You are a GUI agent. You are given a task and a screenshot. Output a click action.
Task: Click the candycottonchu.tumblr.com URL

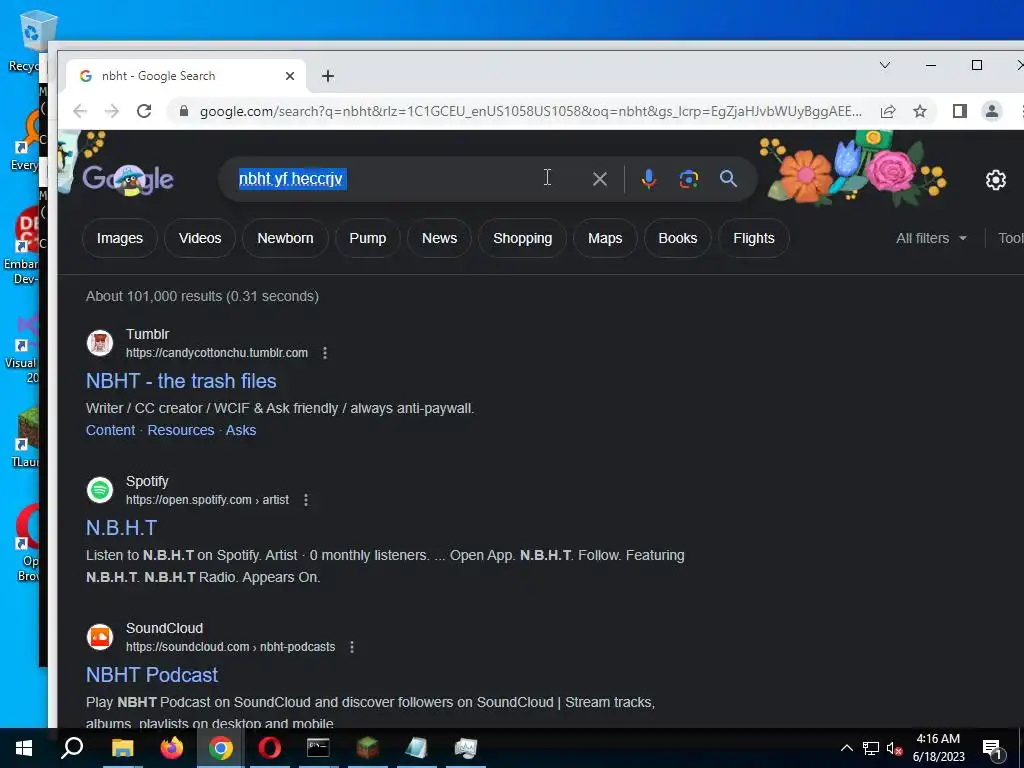[217, 353]
